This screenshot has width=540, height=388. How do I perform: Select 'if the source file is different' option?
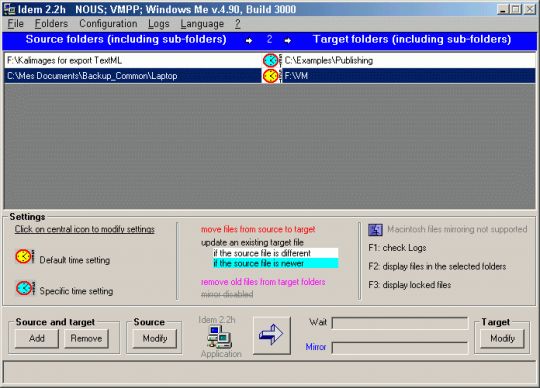[x=276, y=253]
